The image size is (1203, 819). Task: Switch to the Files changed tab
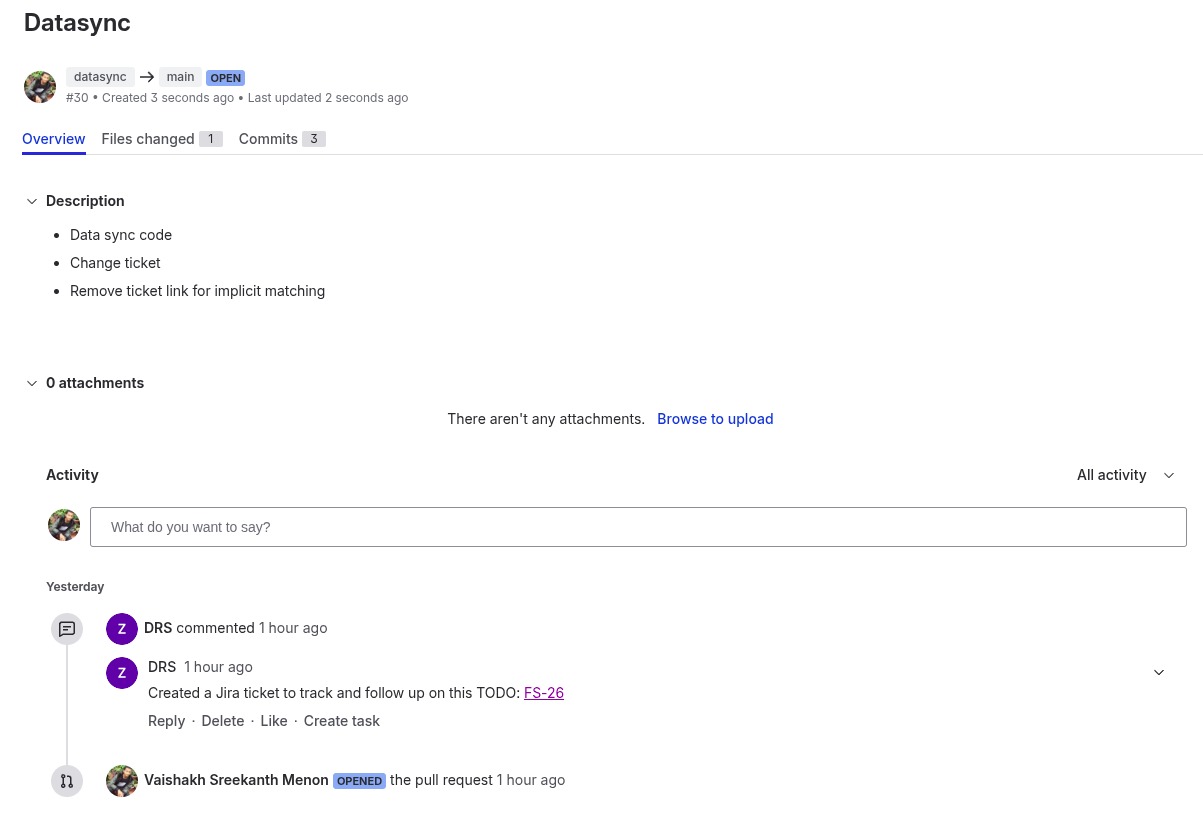click(x=161, y=139)
